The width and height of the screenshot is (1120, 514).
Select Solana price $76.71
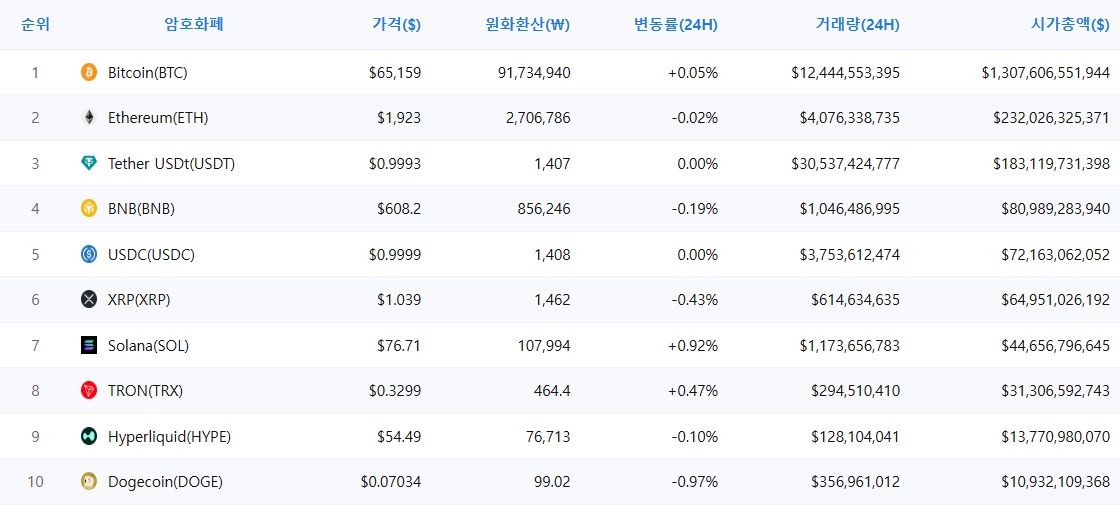399,346
